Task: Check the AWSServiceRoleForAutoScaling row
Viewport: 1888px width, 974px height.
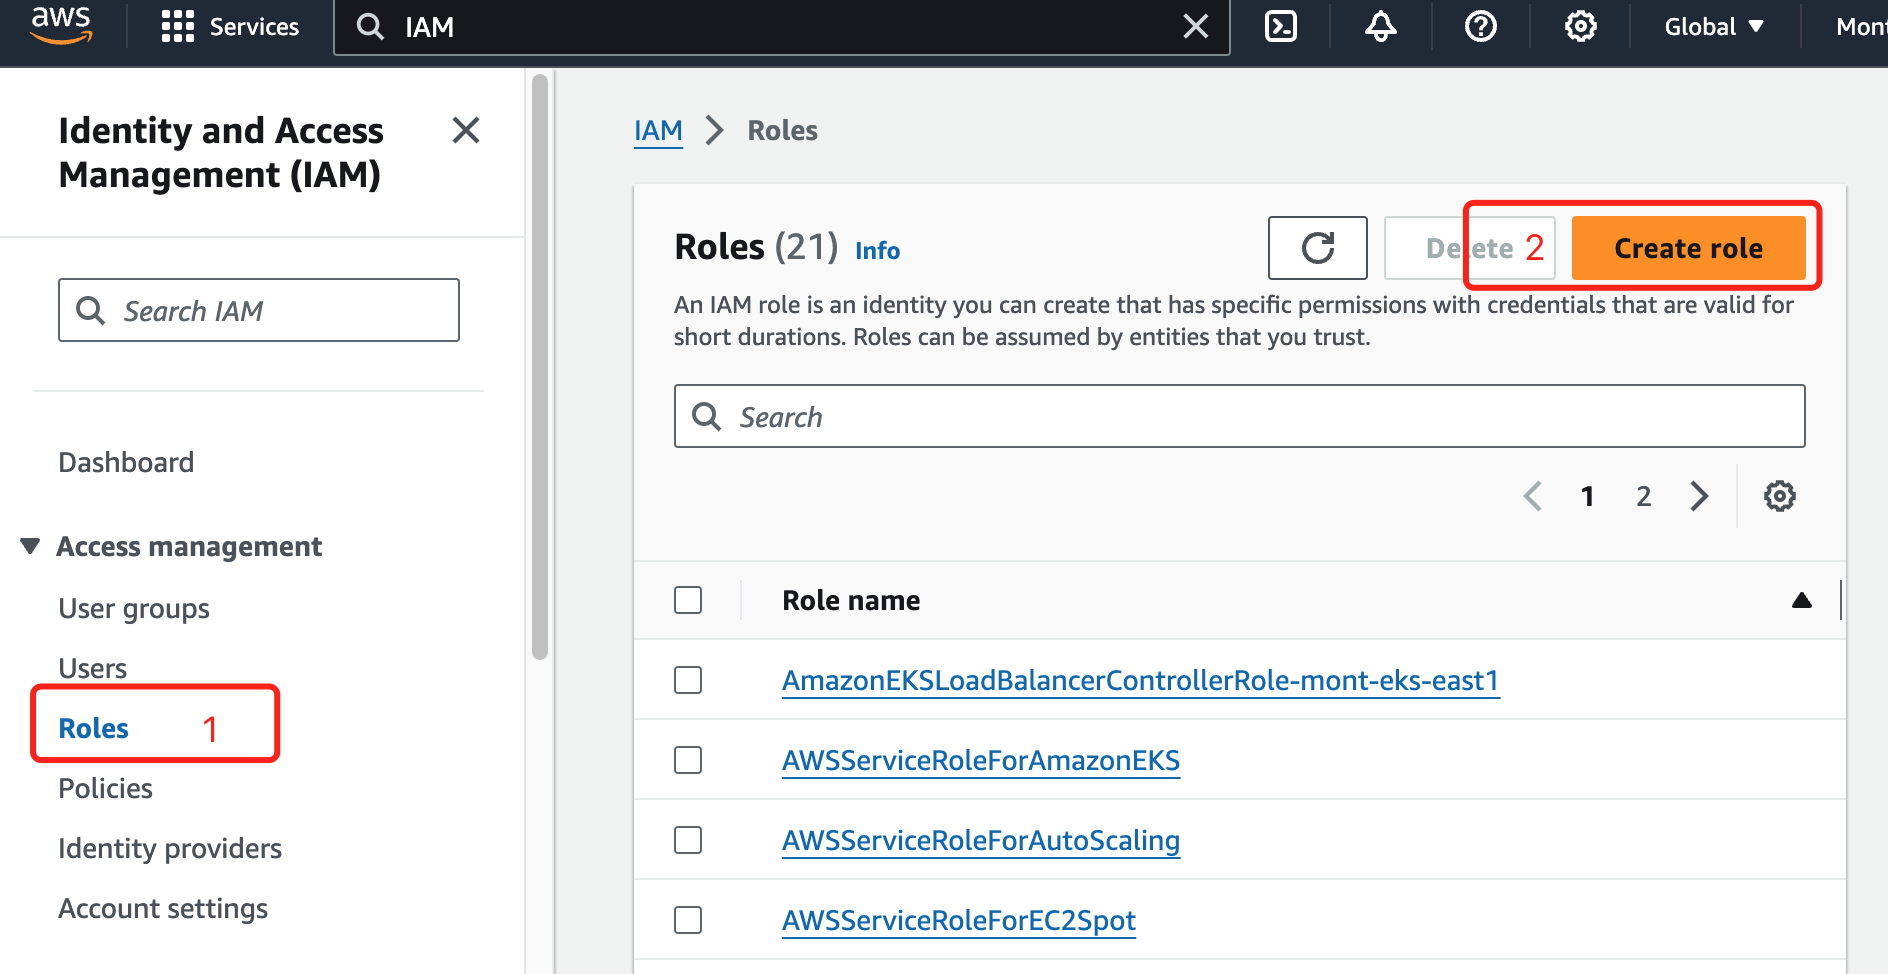Action: 688,840
